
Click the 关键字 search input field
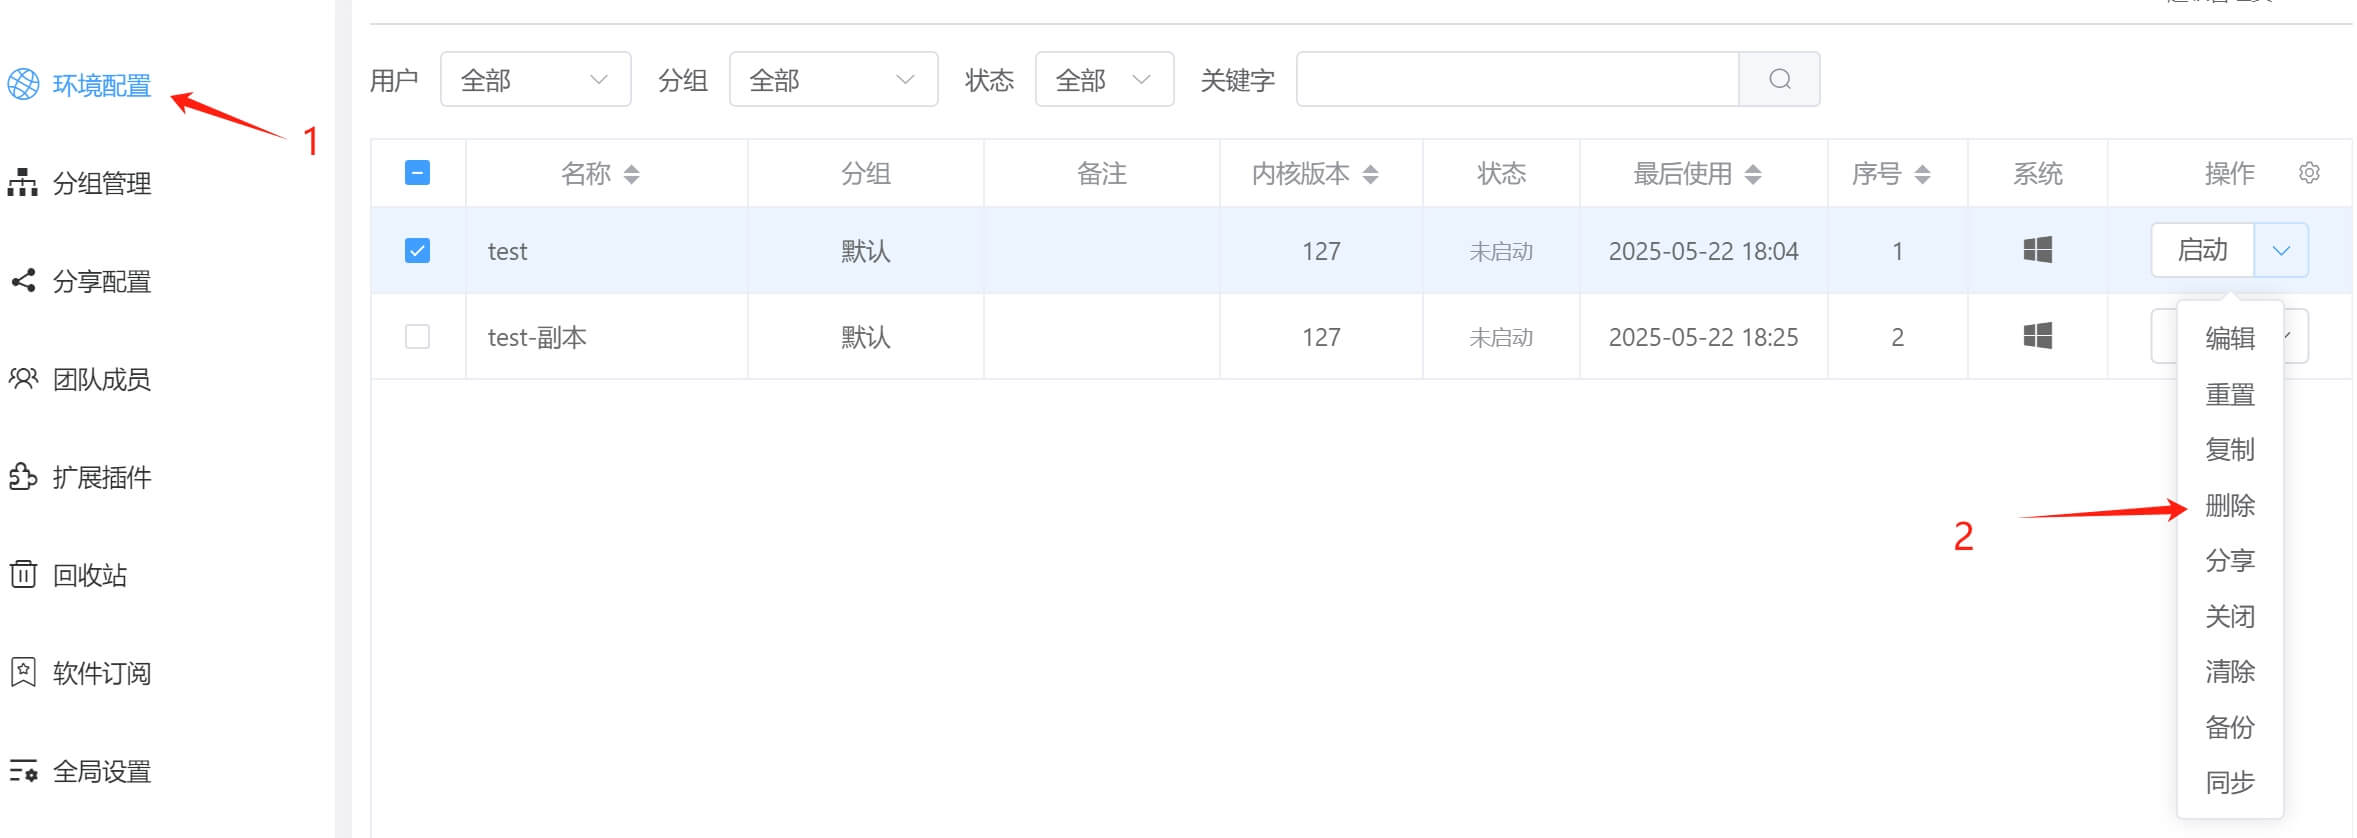pyautogui.click(x=1517, y=80)
